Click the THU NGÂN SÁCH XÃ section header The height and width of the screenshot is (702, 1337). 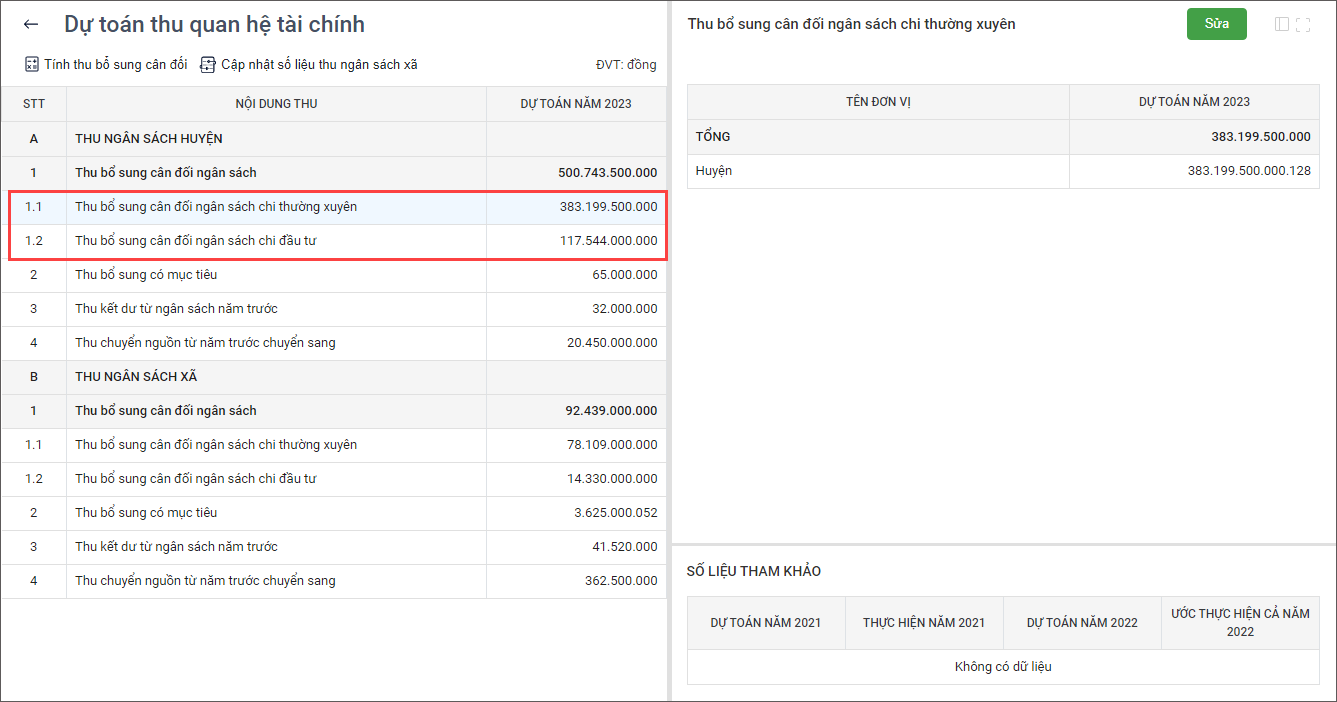(136, 377)
